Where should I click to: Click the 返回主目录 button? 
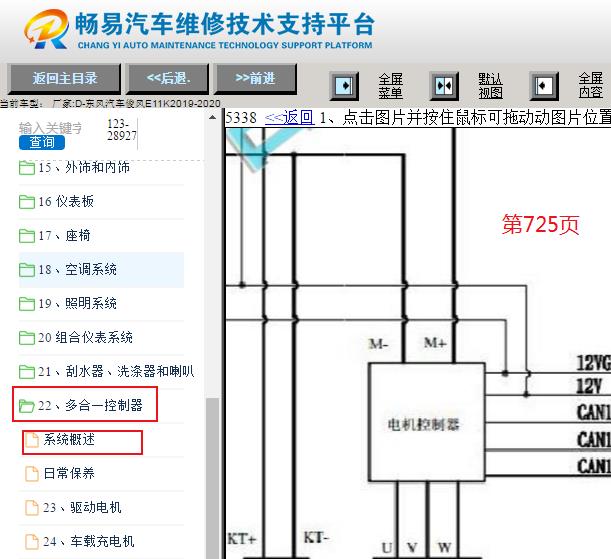(x=65, y=79)
